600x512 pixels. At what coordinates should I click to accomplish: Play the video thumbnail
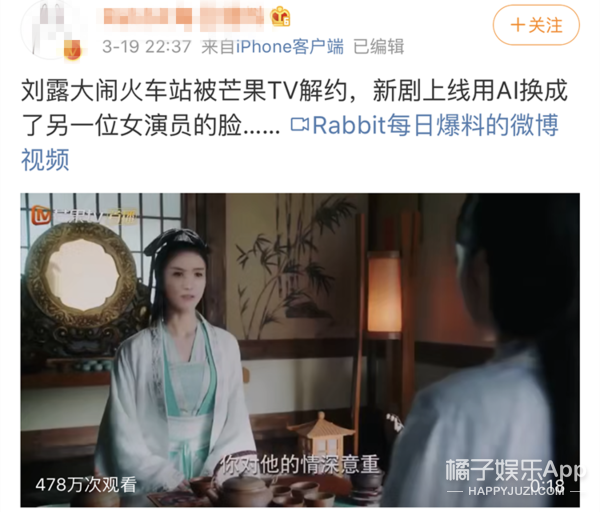pyautogui.click(x=300, y=350)
